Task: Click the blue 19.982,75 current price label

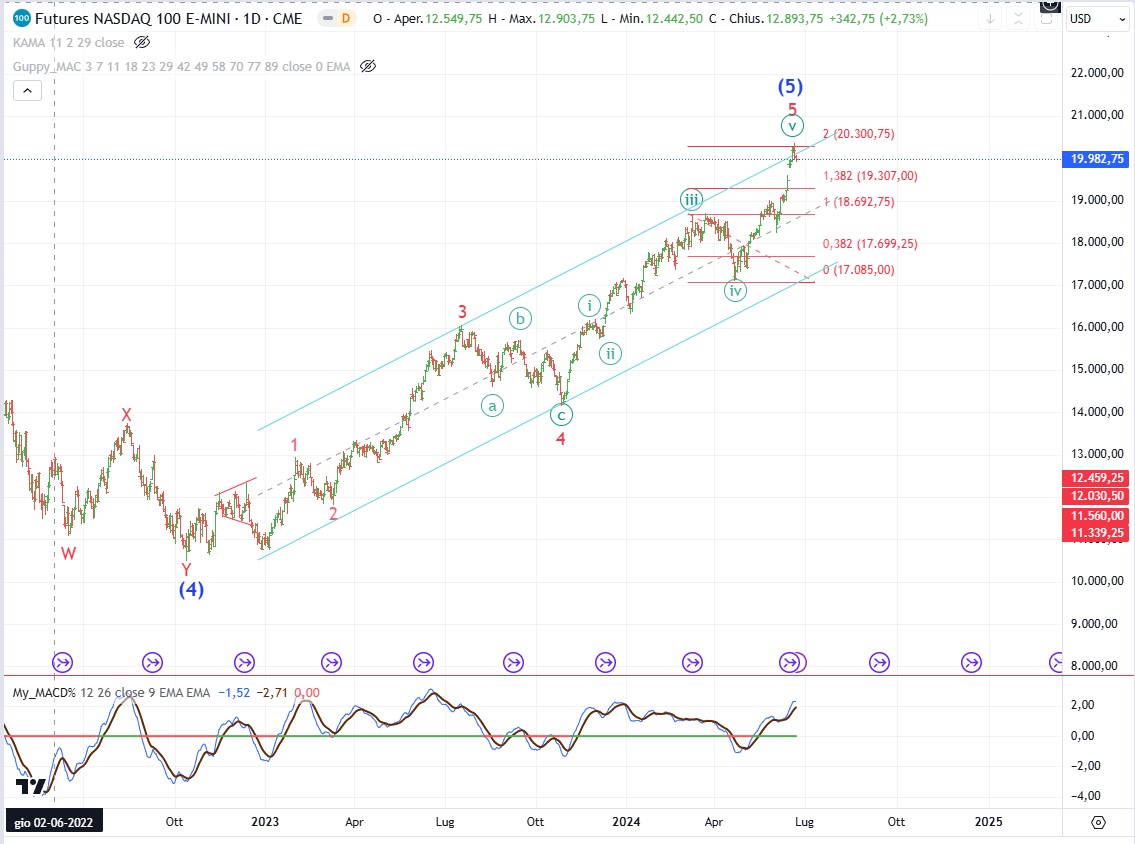Action: (x=1097, y=159)
